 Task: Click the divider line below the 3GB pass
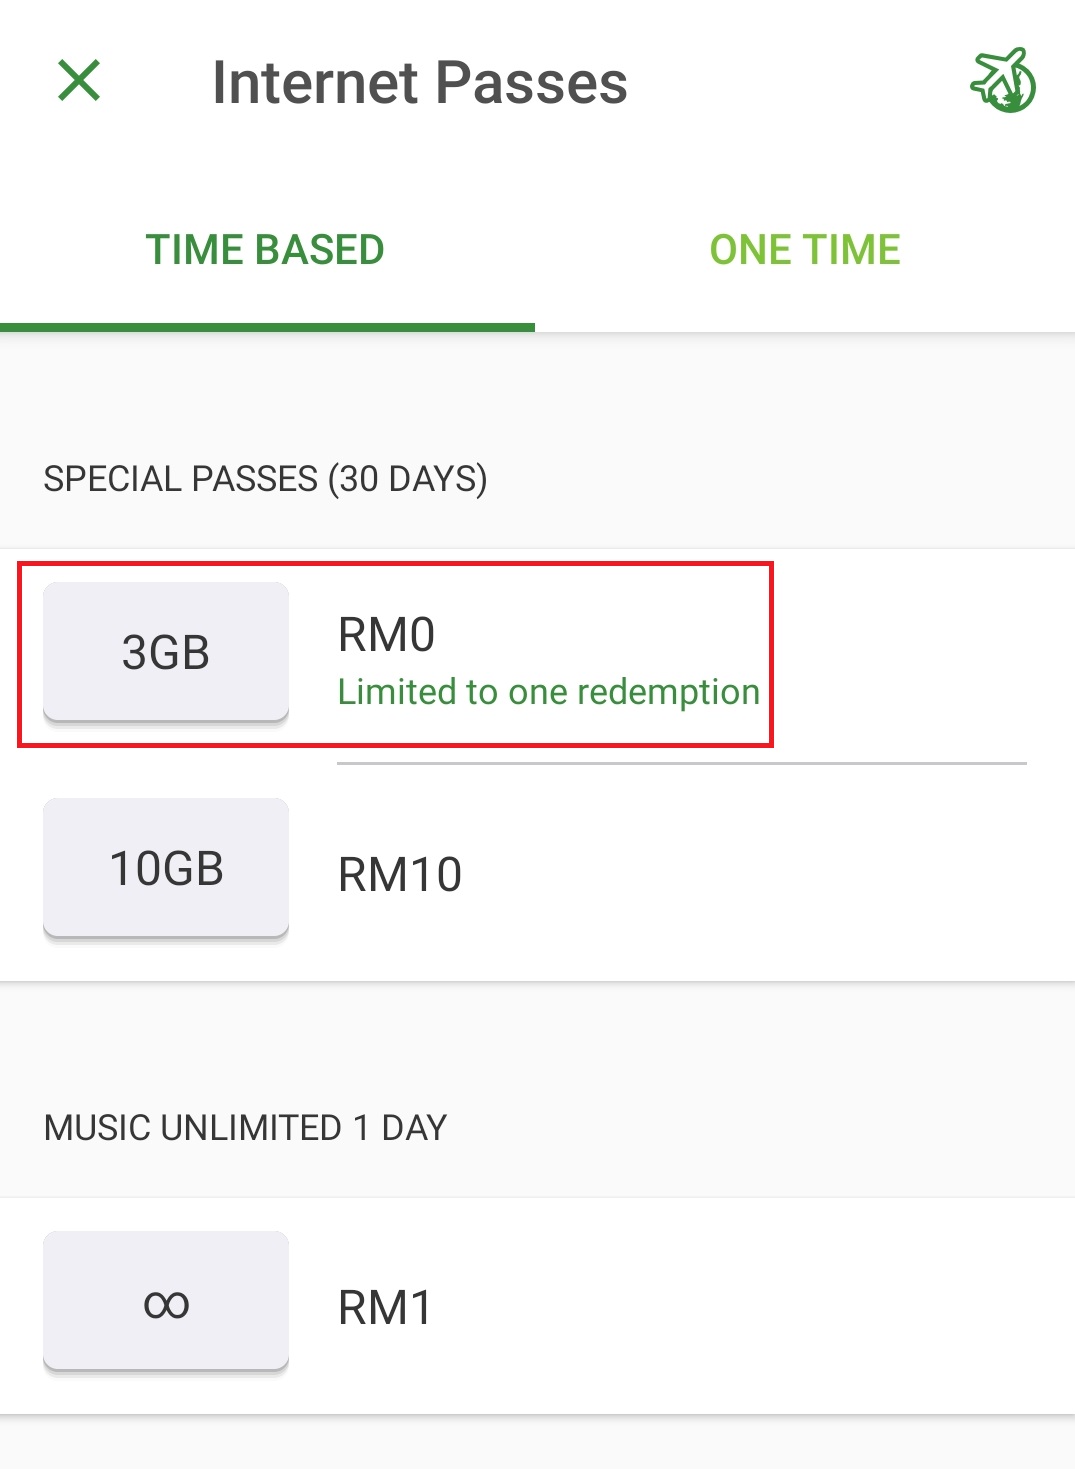(x=682, y=763)
